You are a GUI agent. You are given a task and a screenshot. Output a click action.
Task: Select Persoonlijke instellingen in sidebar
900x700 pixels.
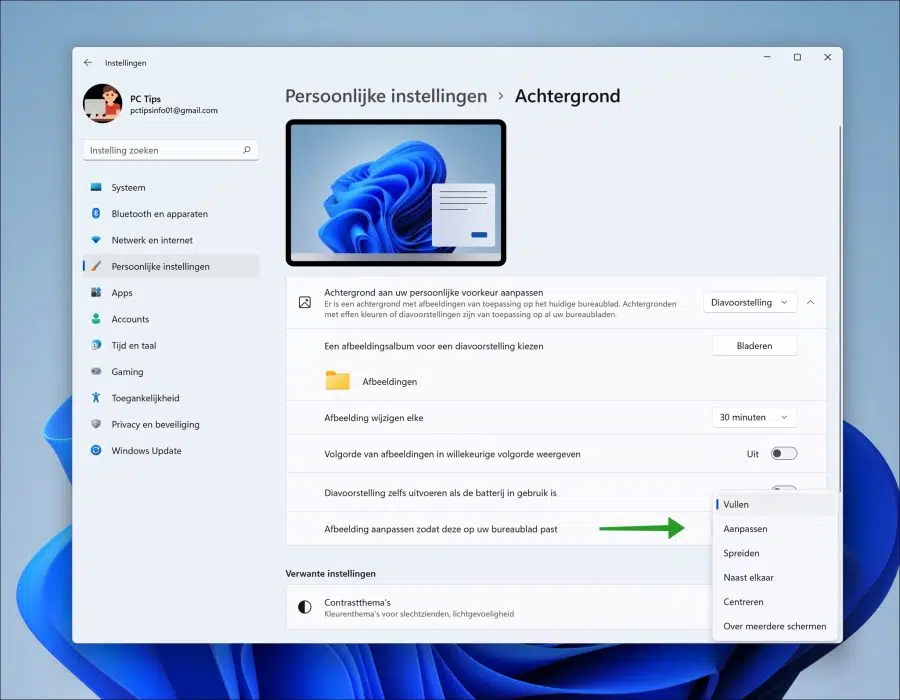(171, 266)
